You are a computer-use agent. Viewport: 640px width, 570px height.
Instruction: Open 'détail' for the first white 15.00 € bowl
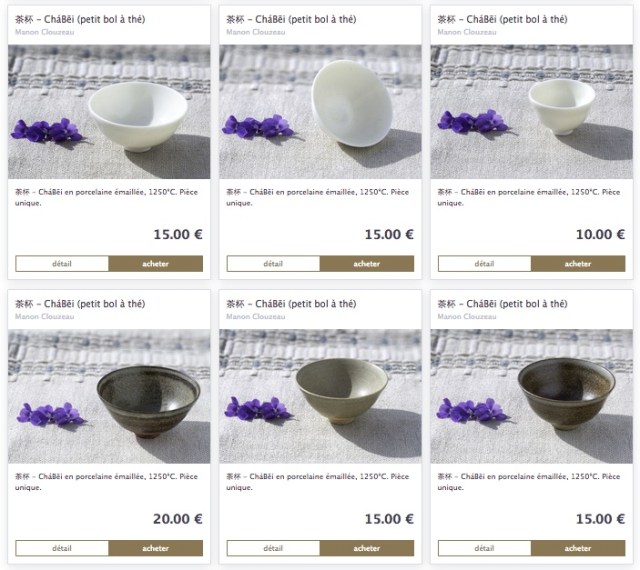click(62, 264)
